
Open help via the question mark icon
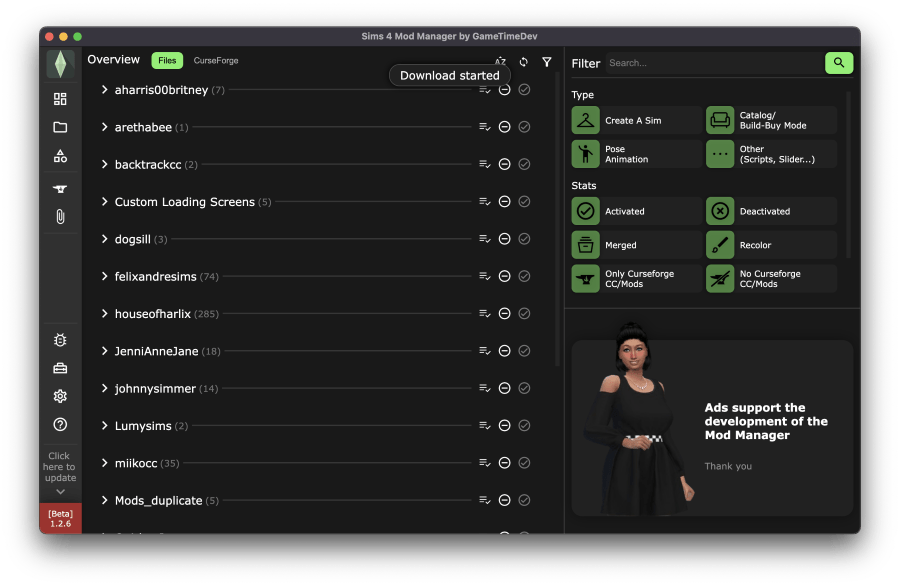[x=60, y=425]
